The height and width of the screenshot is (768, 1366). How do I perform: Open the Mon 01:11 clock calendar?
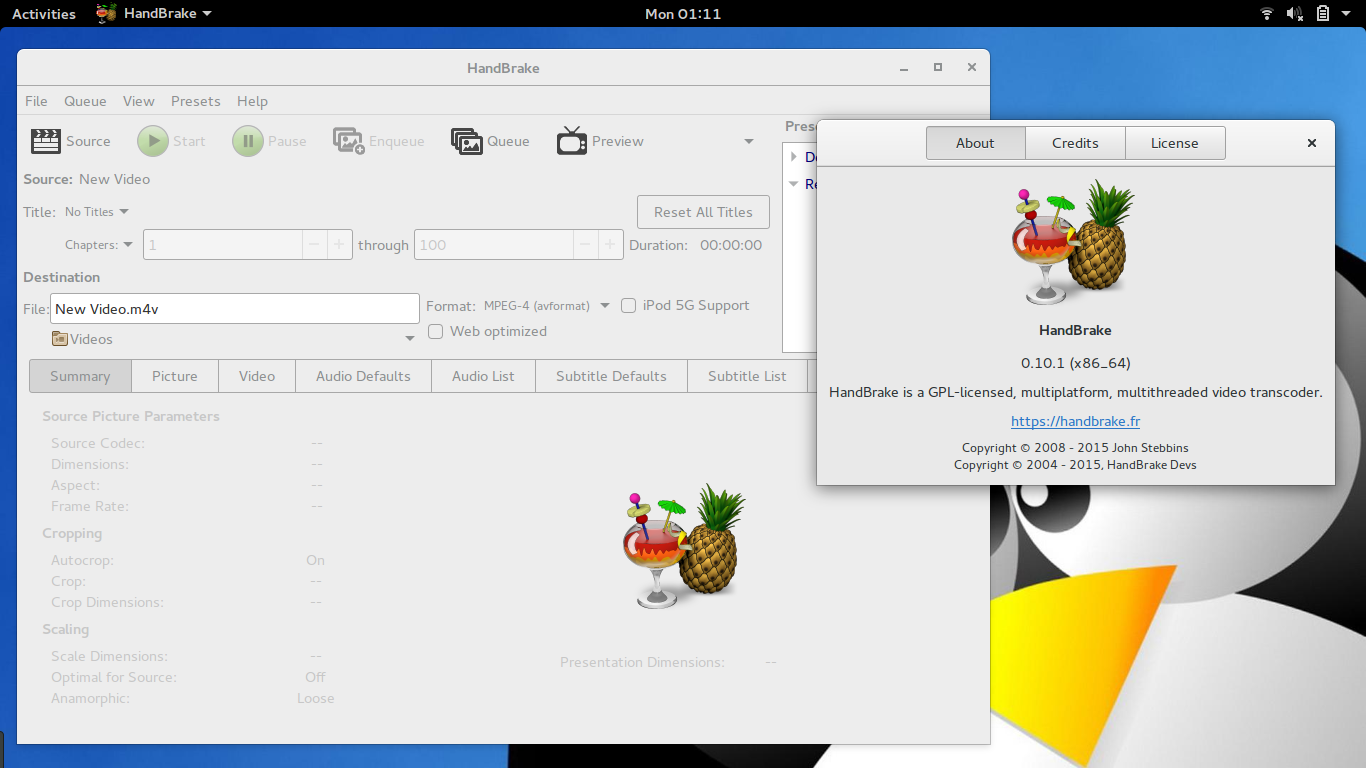683,14
